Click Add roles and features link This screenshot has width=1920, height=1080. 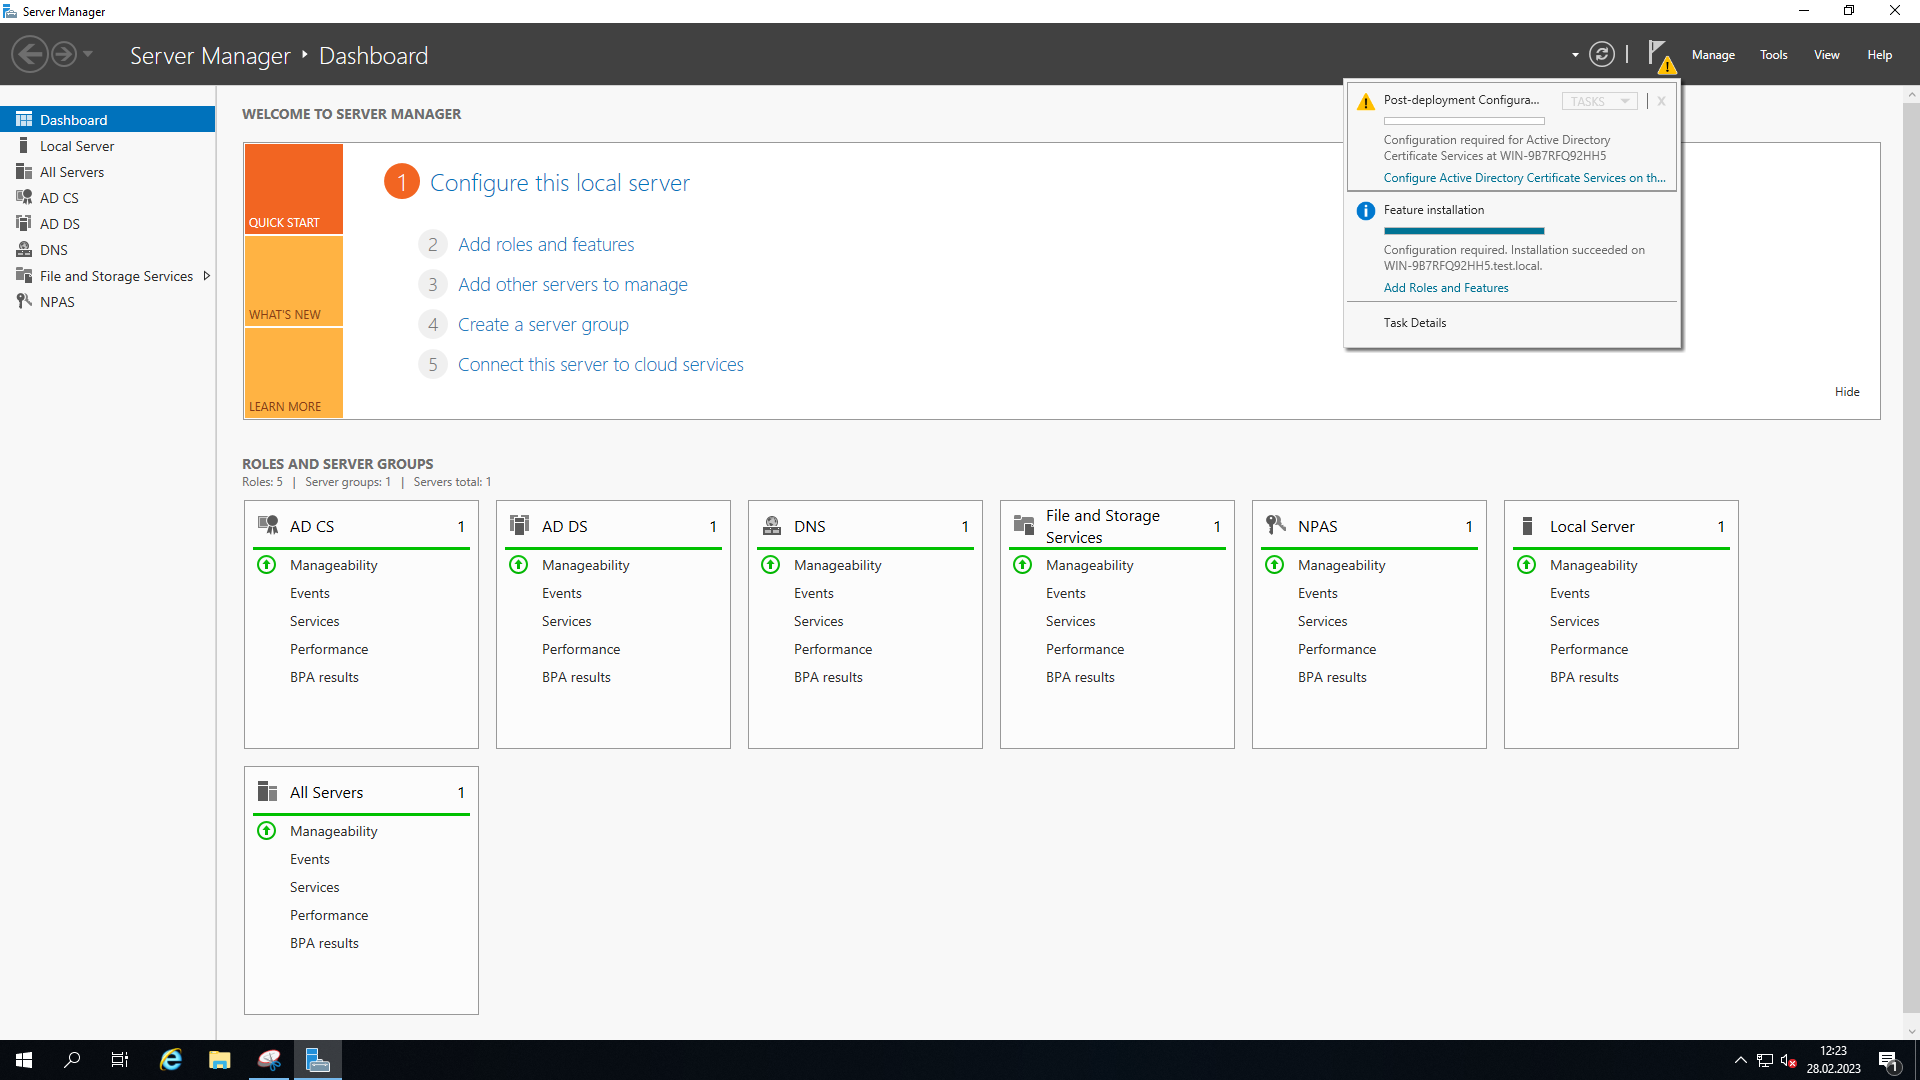(x=546, y=244)
